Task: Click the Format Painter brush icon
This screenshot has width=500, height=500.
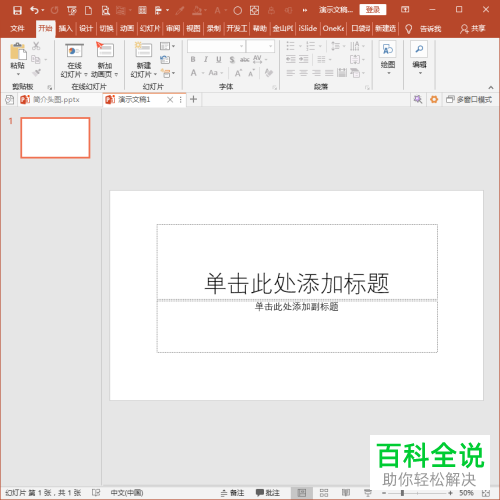Action: [x=36, y=72]
